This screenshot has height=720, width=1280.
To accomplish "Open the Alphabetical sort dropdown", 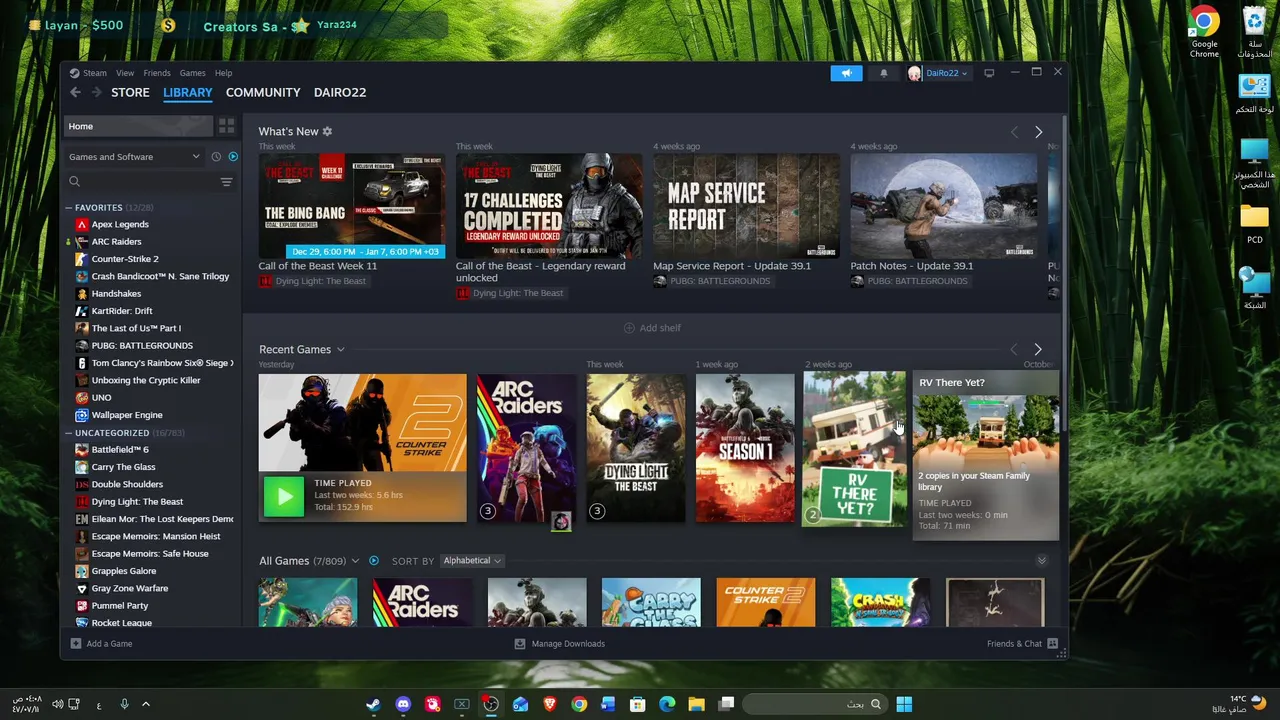I will tap(472, 560).
